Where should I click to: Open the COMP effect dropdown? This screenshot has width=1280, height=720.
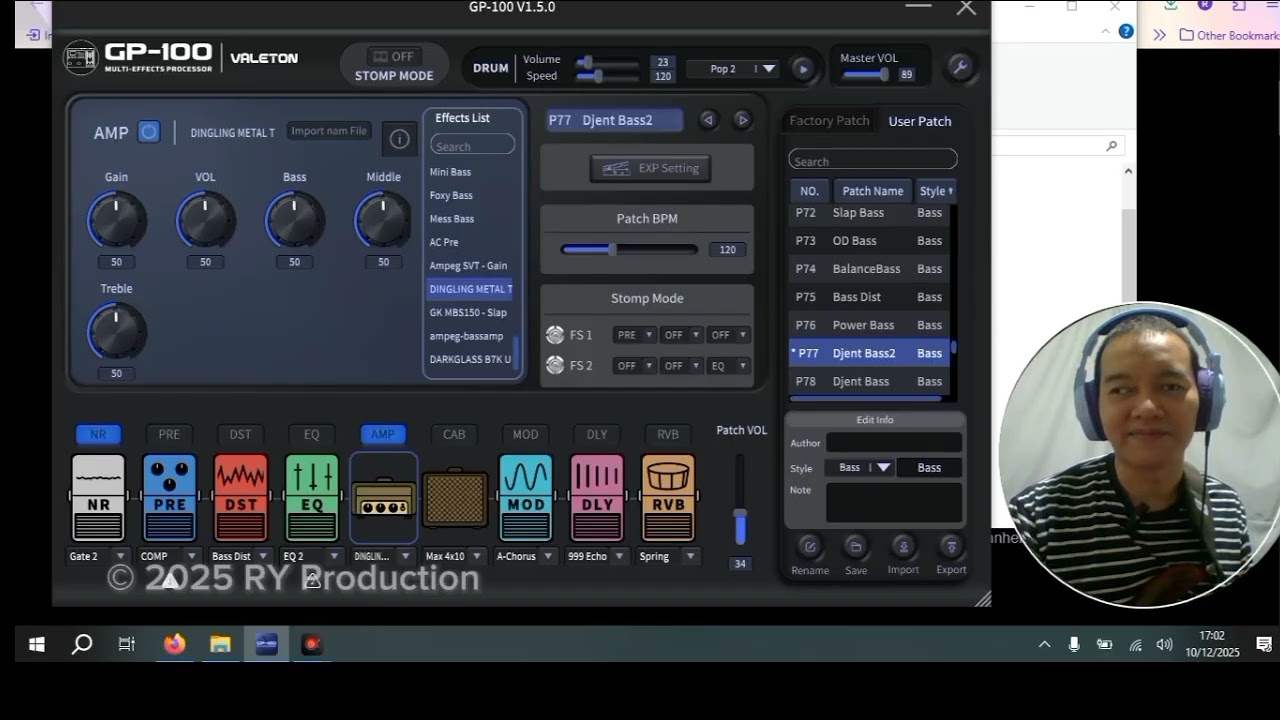169,556
